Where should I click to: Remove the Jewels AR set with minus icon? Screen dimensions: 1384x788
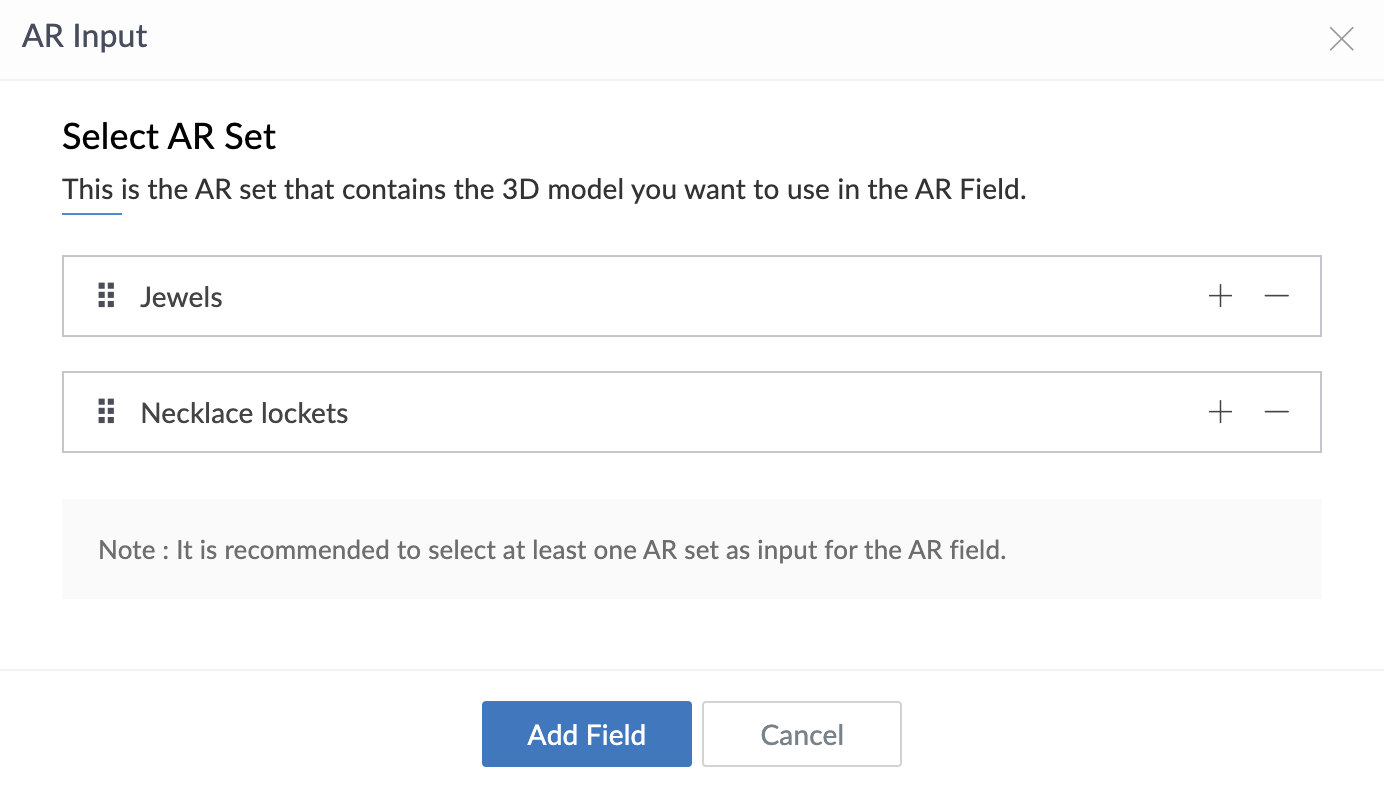(x=1276, y=296)
